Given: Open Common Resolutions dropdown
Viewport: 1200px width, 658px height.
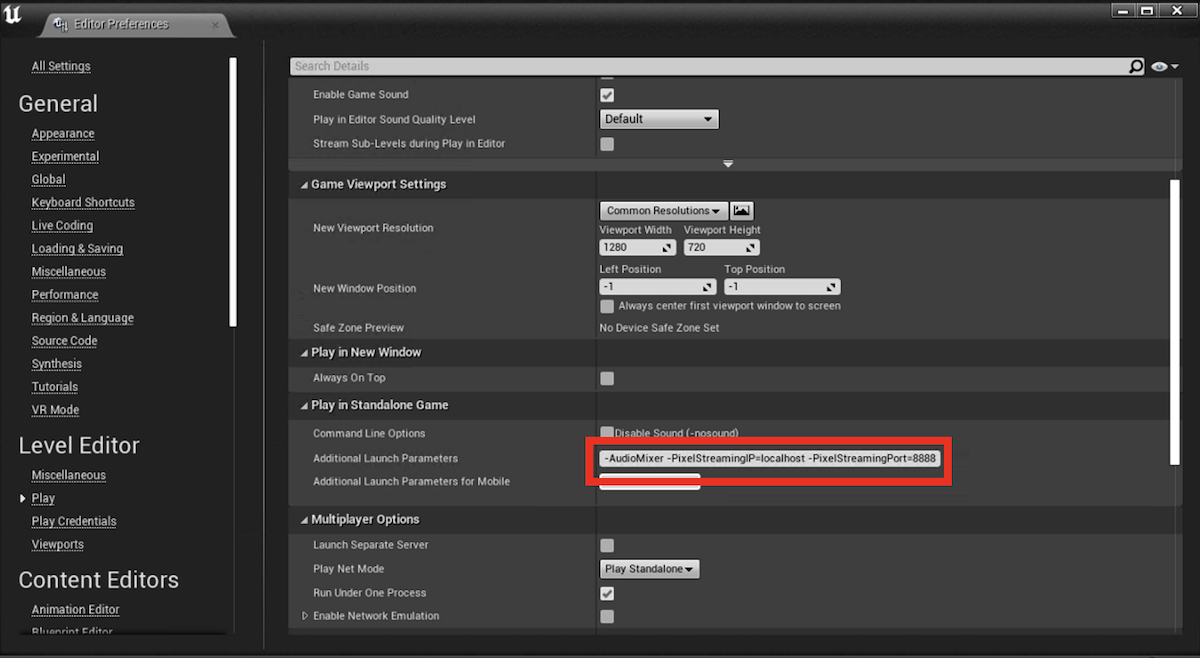Looking at the screenshot, I should 663,211.
